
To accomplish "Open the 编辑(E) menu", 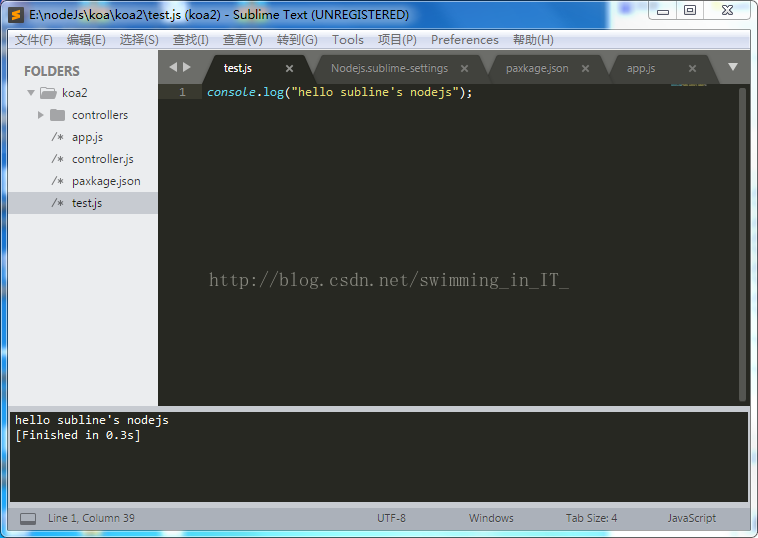I will tap(86, 40).
